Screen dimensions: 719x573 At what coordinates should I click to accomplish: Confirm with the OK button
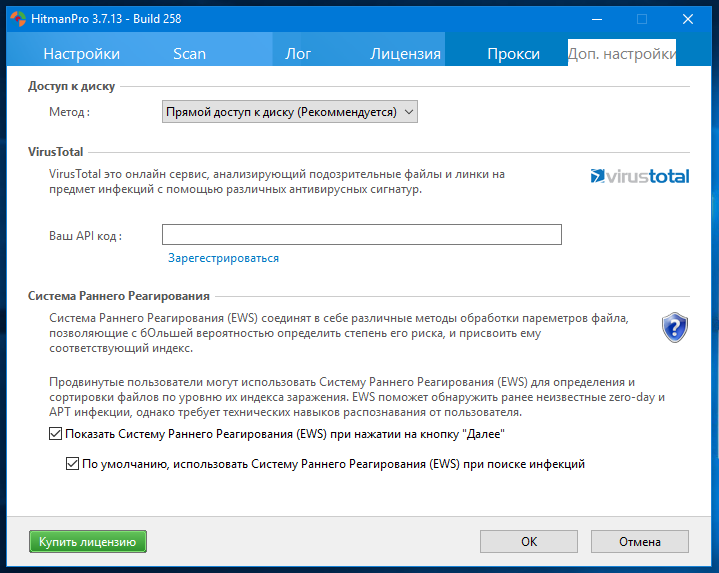point(529,542)
